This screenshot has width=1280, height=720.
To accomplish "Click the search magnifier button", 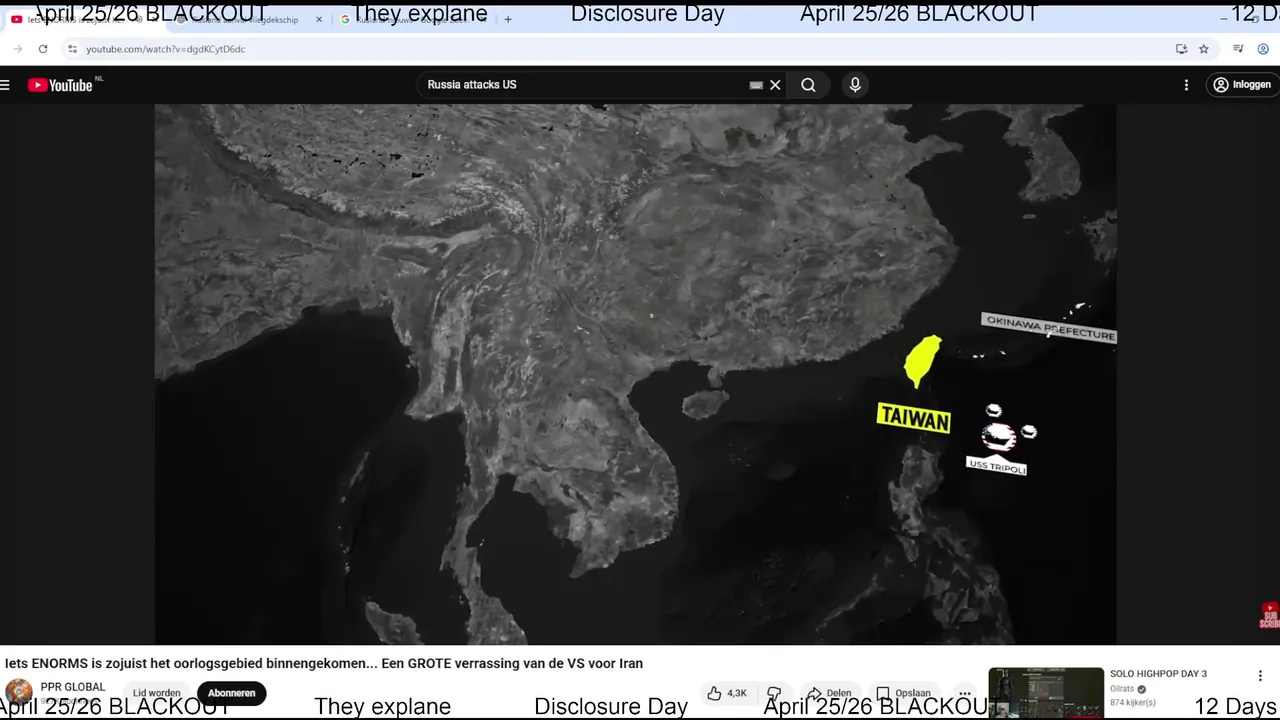I will [x=808, y=85].
